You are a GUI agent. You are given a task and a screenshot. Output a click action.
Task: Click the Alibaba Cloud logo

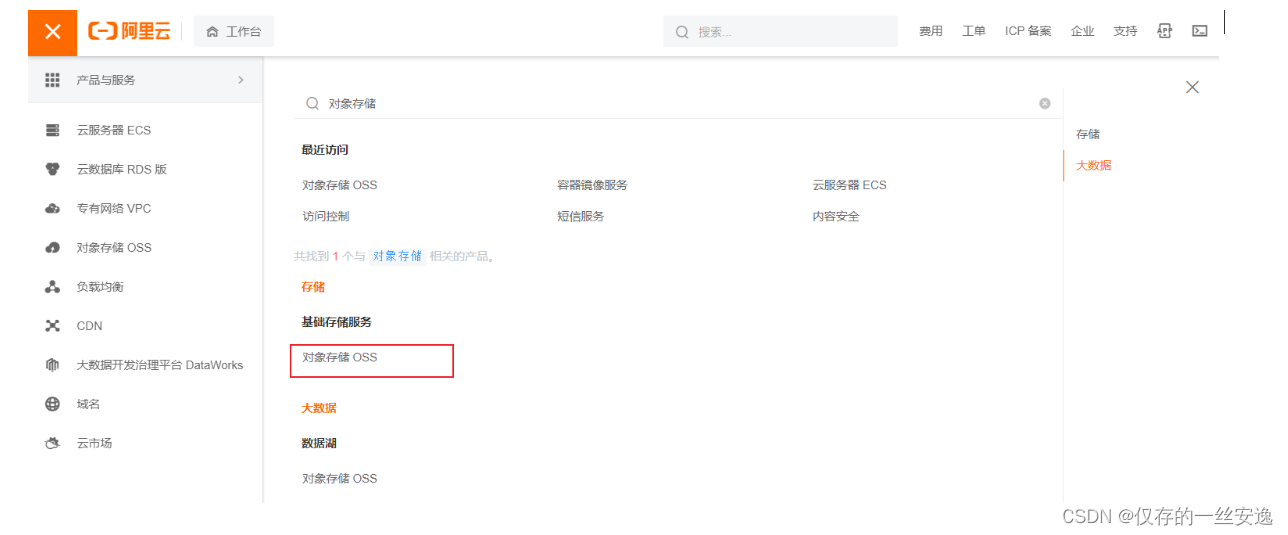pyautogui.click(x=129, y=32)
